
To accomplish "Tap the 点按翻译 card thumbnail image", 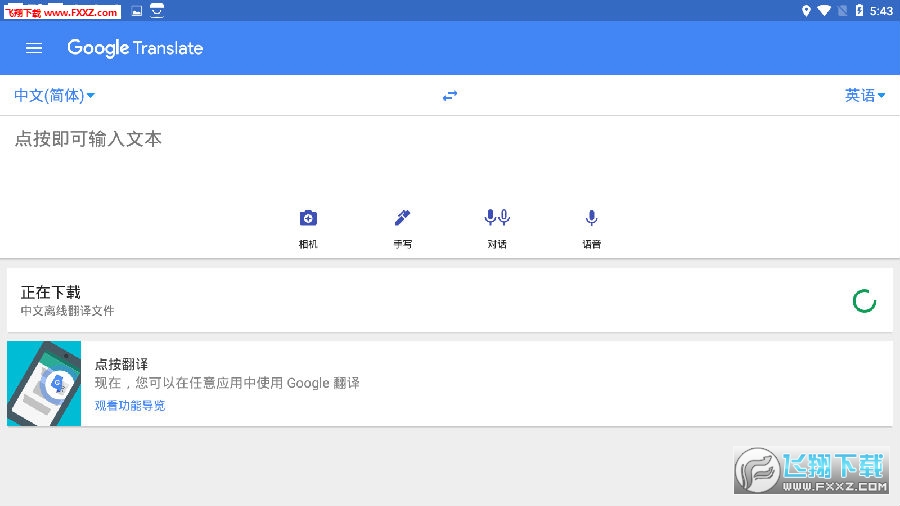I will (44, 384).
